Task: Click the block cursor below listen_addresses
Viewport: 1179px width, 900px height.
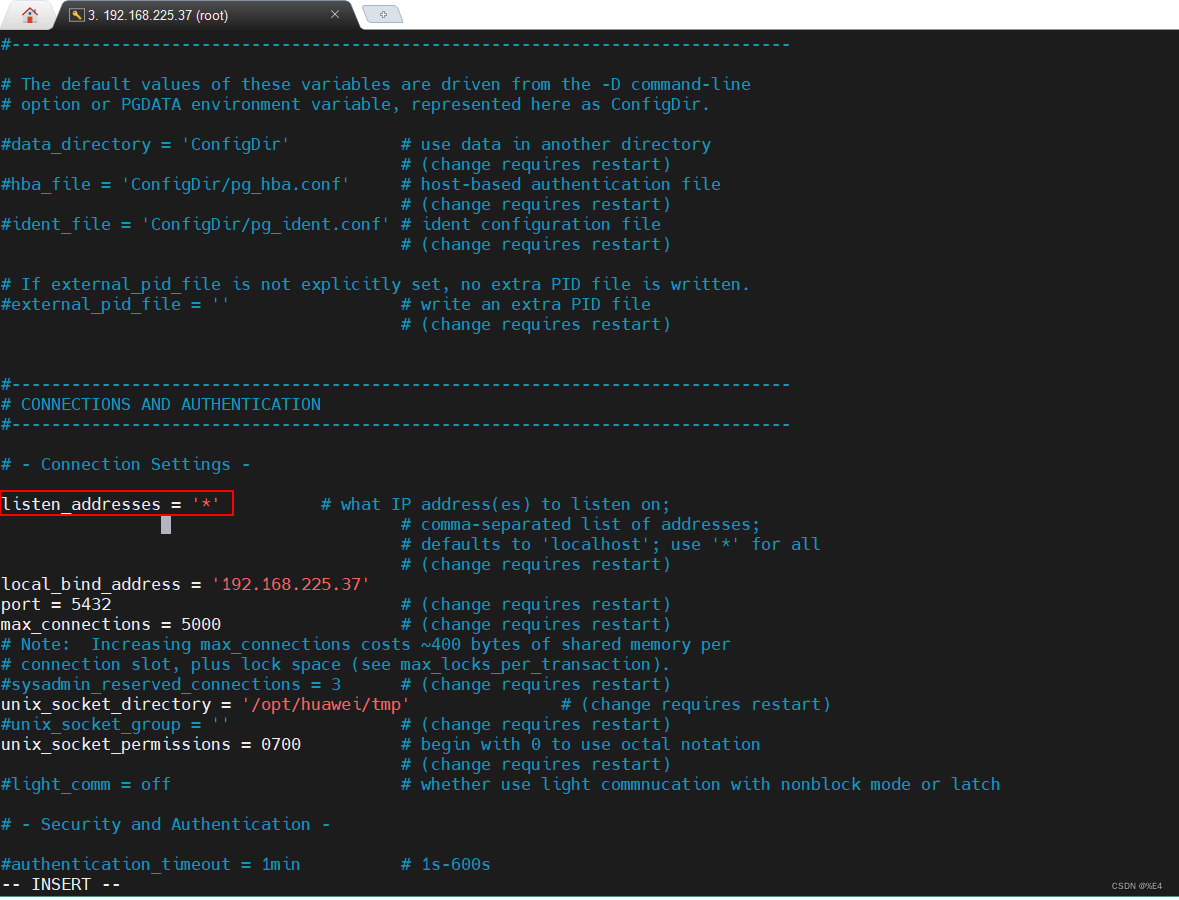Action: [165, 523]
